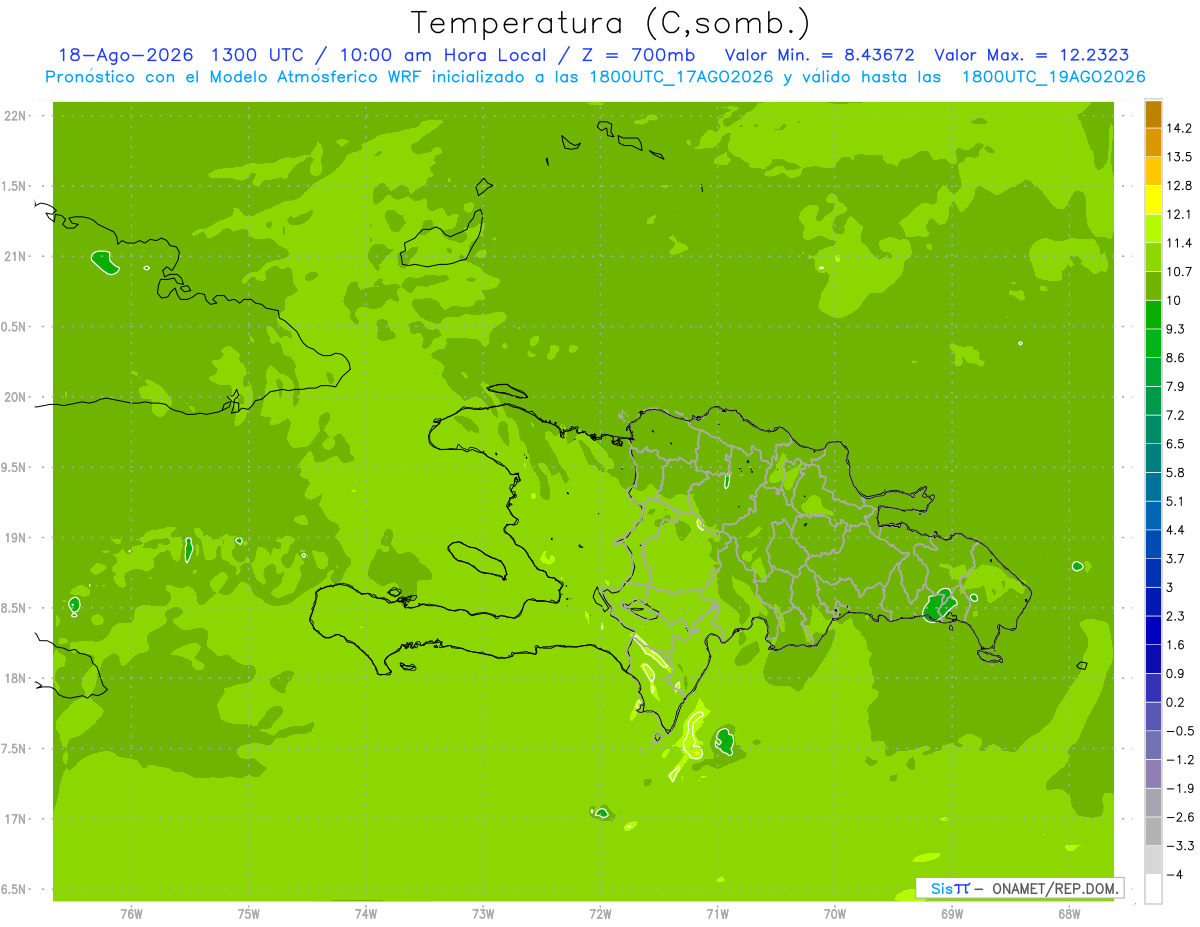The height and width of the screenshot is (927, 1200).
Task: Click the "75W" longitude label
Action: coord(249,913)
